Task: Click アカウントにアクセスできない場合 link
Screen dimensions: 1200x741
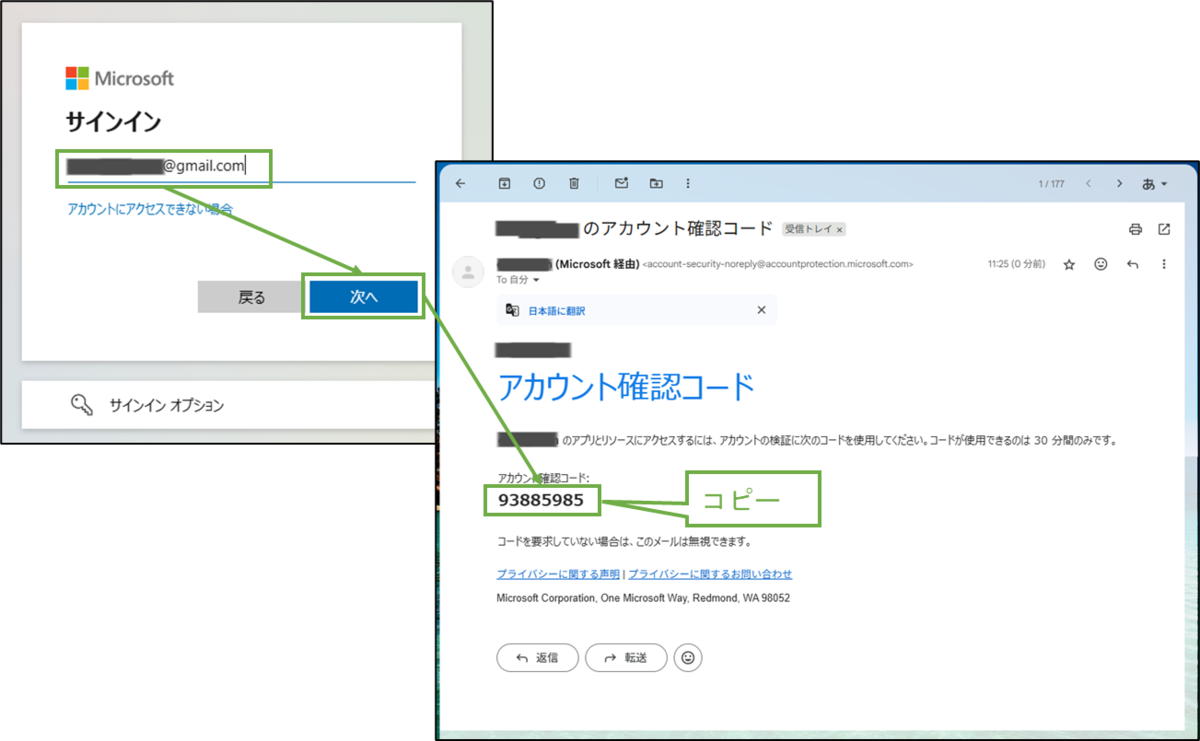Action: point(150,209)
